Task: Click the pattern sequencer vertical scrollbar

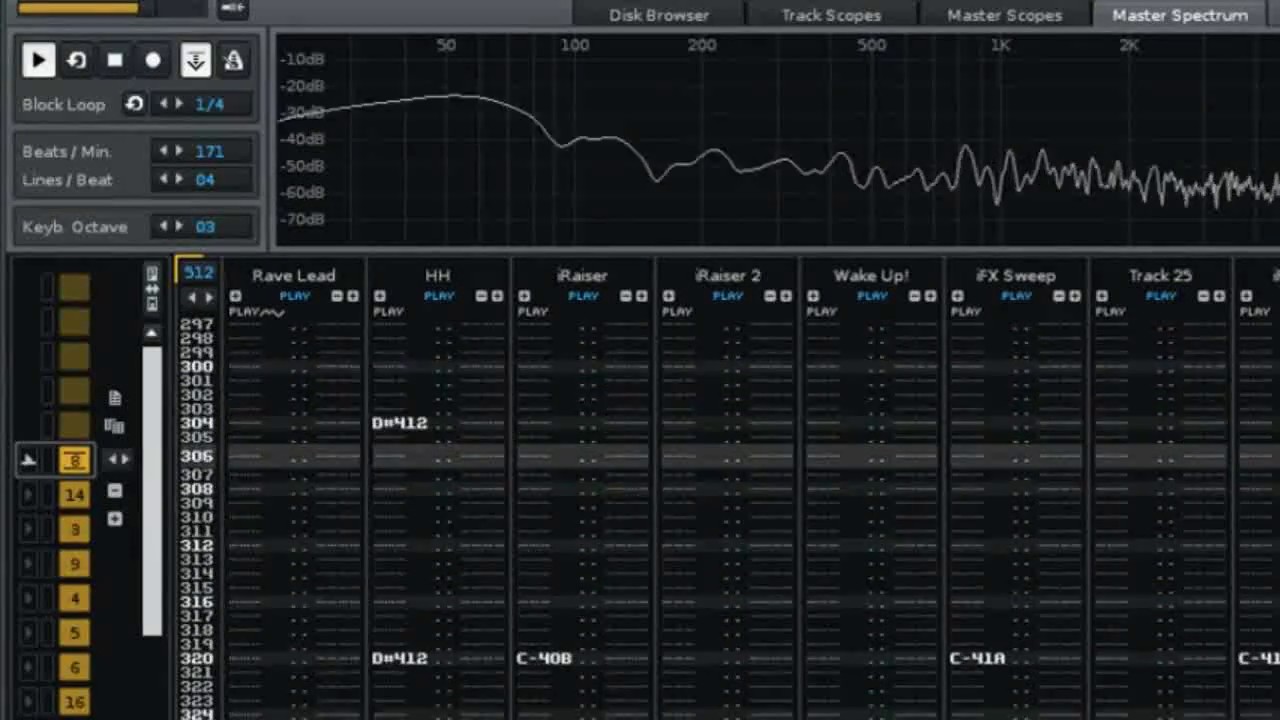Action: 152,490
